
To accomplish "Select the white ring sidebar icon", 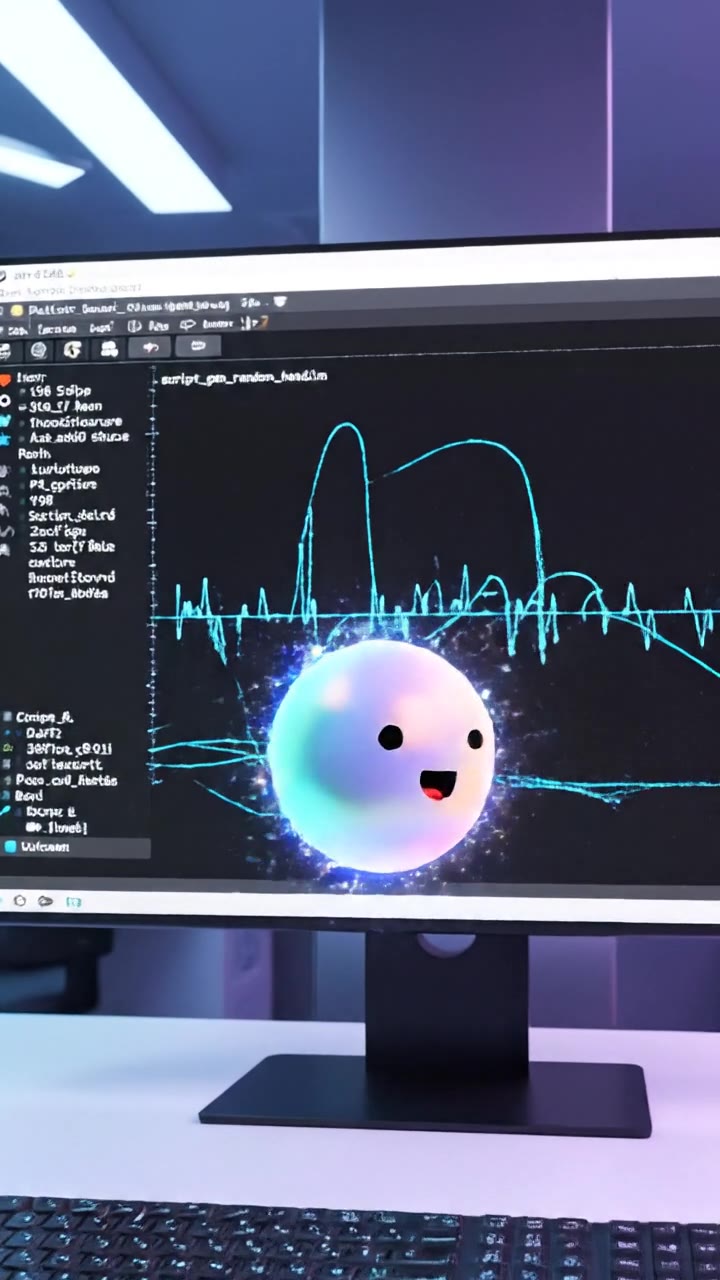I will coord(5,400).
